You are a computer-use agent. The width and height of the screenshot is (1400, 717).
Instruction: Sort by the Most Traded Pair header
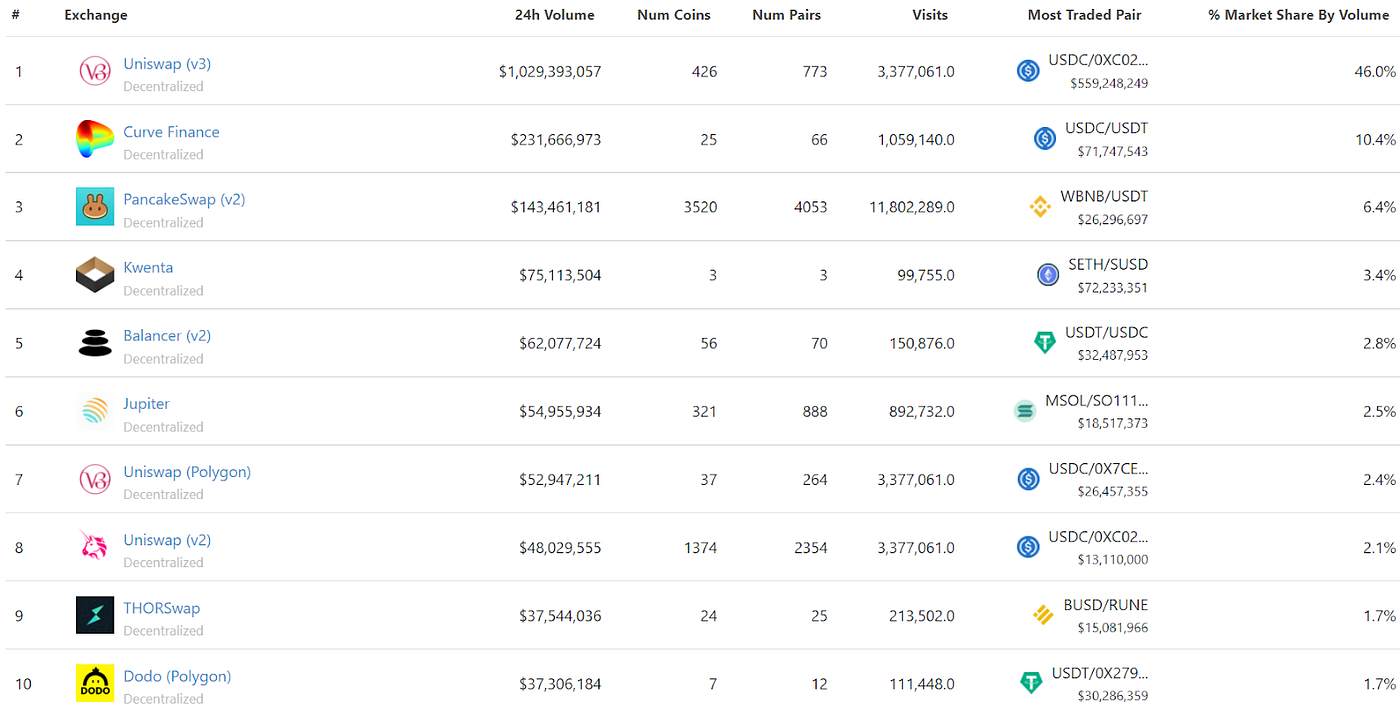pos(1084,15)
